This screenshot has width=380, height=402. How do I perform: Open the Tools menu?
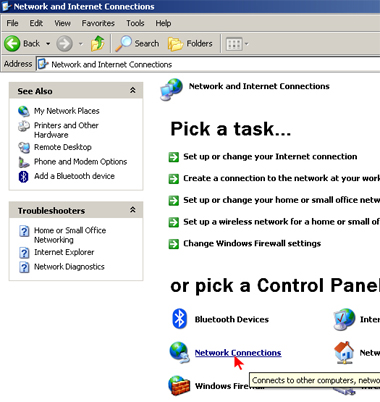click(x=135, y=23)
